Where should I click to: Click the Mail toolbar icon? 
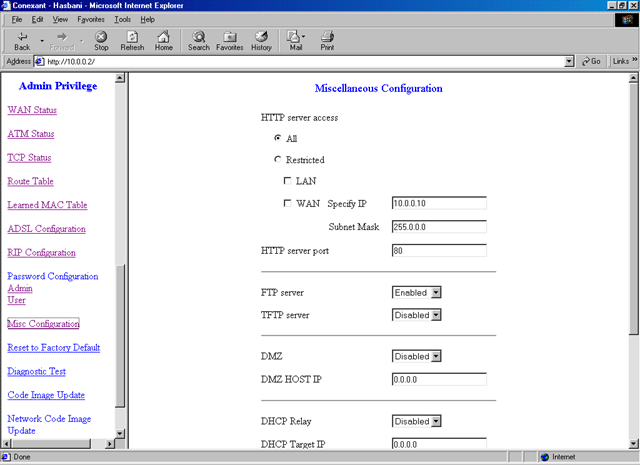coord(295,41)
